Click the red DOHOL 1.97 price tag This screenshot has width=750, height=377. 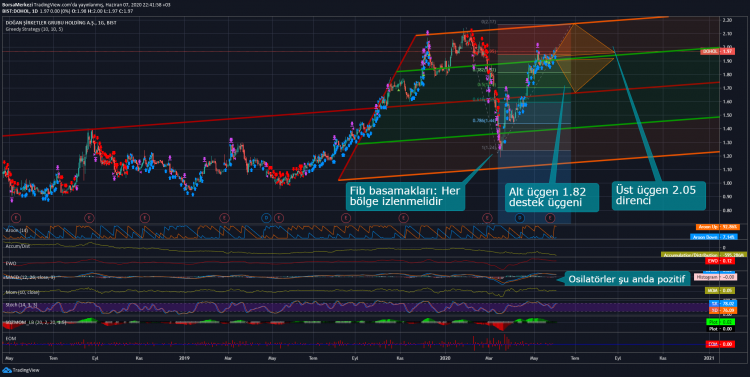pos(717,51)
